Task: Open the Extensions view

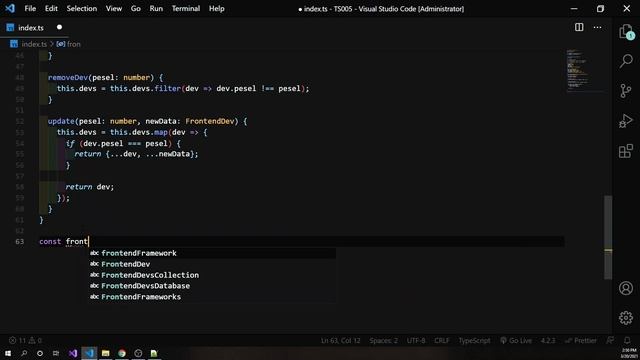Action: pyautogui.click(x=626, y=151)
